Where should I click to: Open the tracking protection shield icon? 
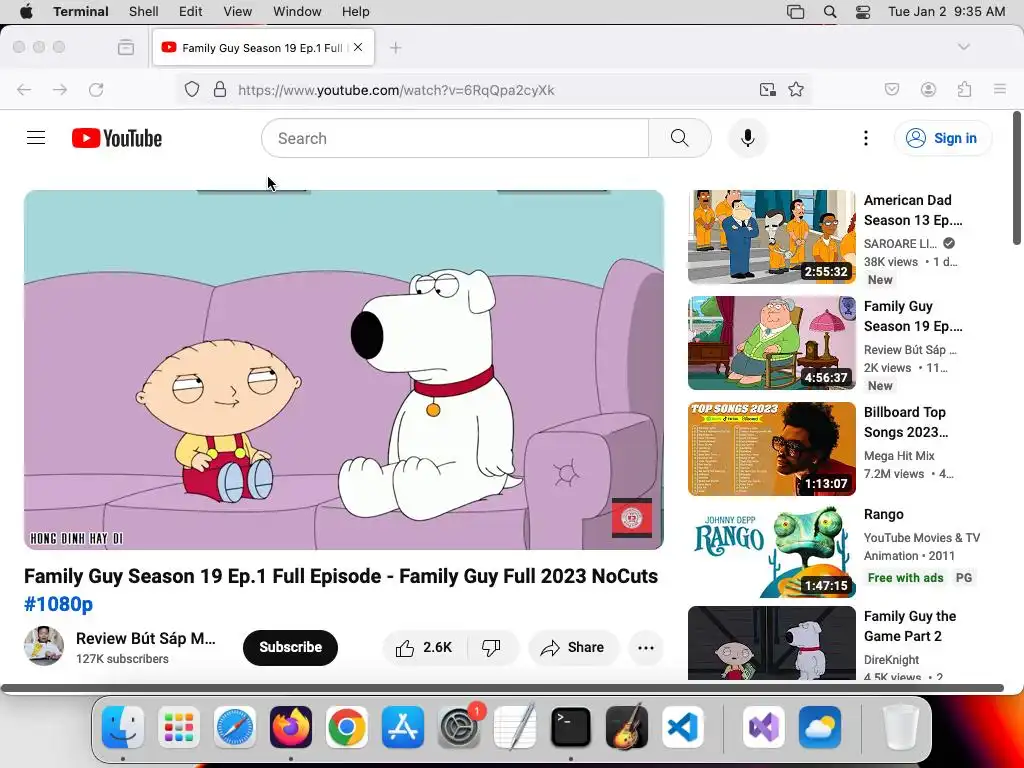pos(191,89)
